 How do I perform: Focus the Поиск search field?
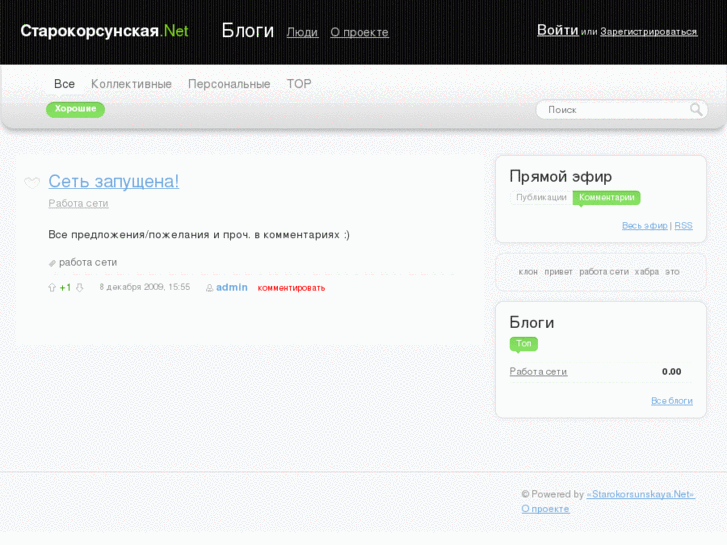612,110
